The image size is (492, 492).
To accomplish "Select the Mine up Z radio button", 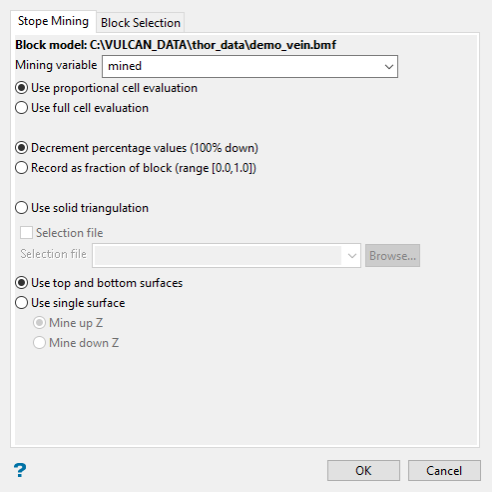I will [x=39, y=323].
